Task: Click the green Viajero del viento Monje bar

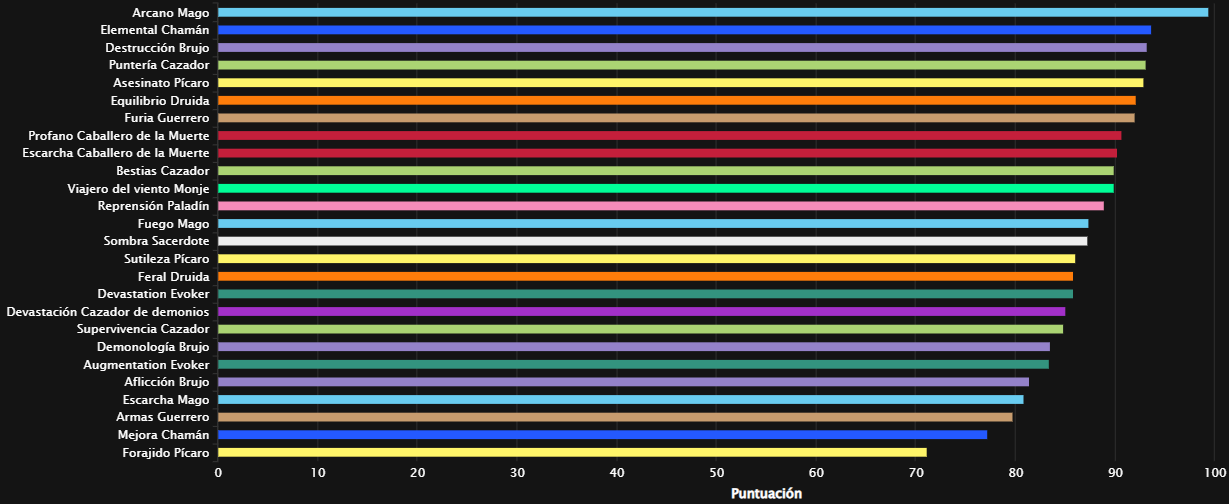Action: [665, 188]
